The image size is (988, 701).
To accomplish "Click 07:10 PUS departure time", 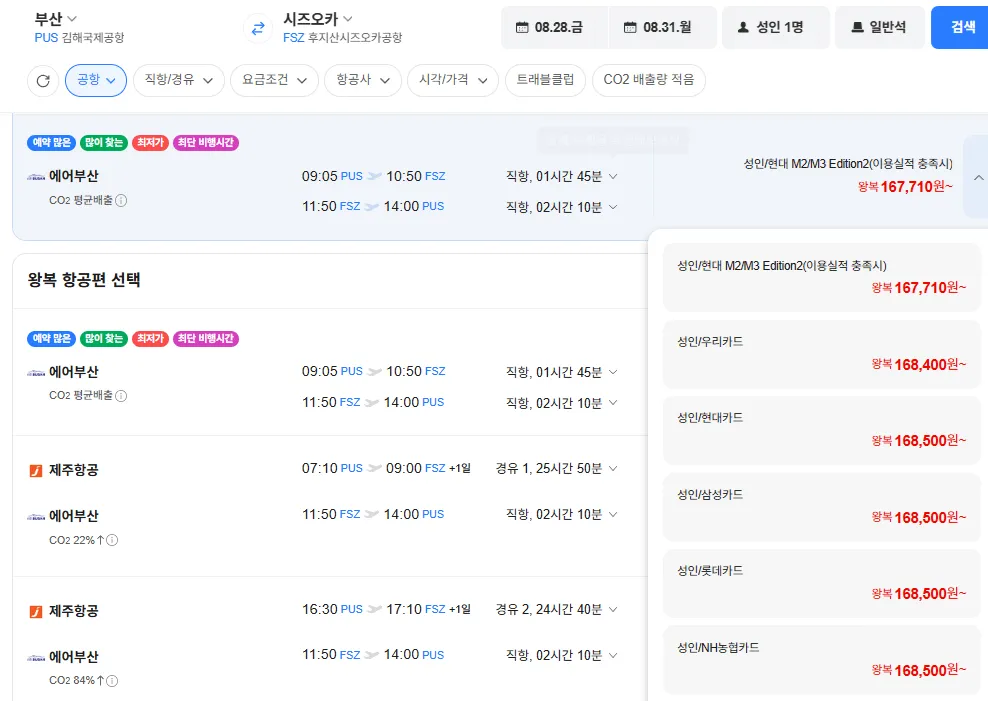I will (332, 469).
